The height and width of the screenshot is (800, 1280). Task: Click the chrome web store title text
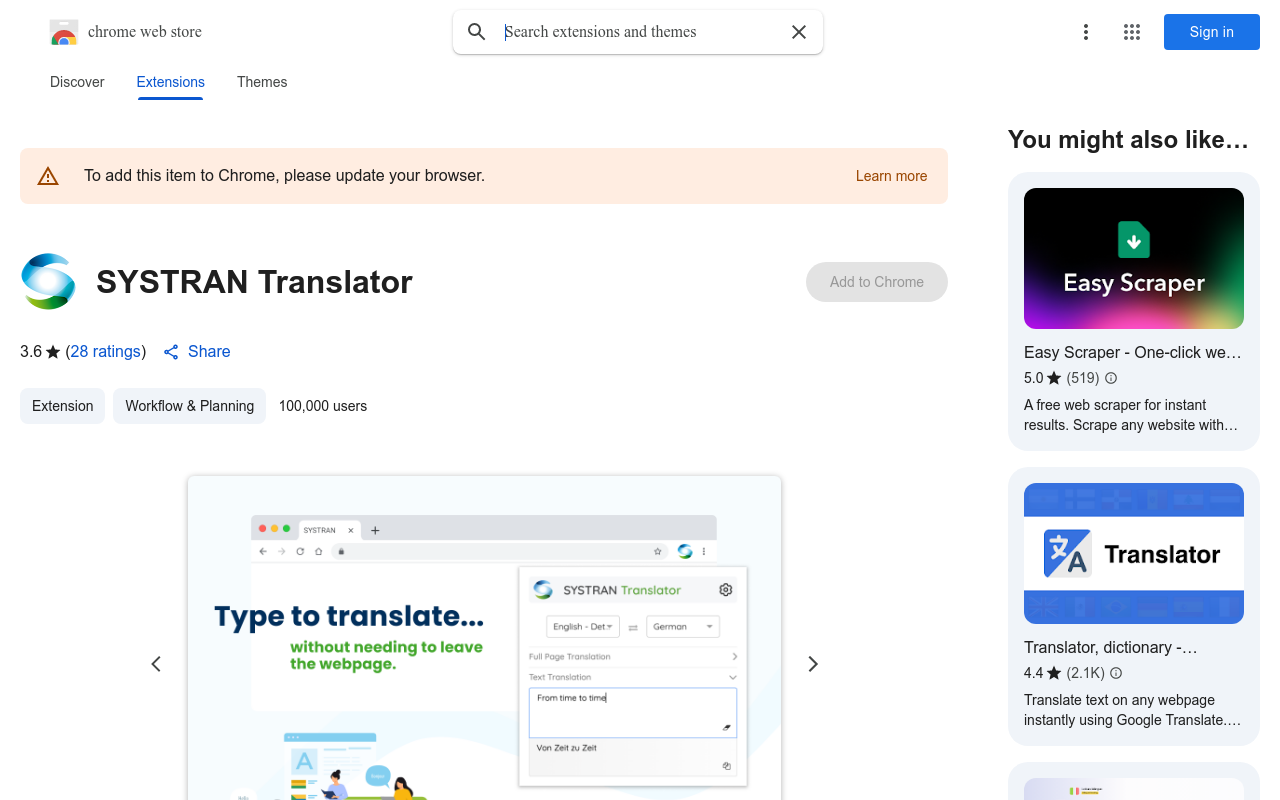(x=145, y=32)
